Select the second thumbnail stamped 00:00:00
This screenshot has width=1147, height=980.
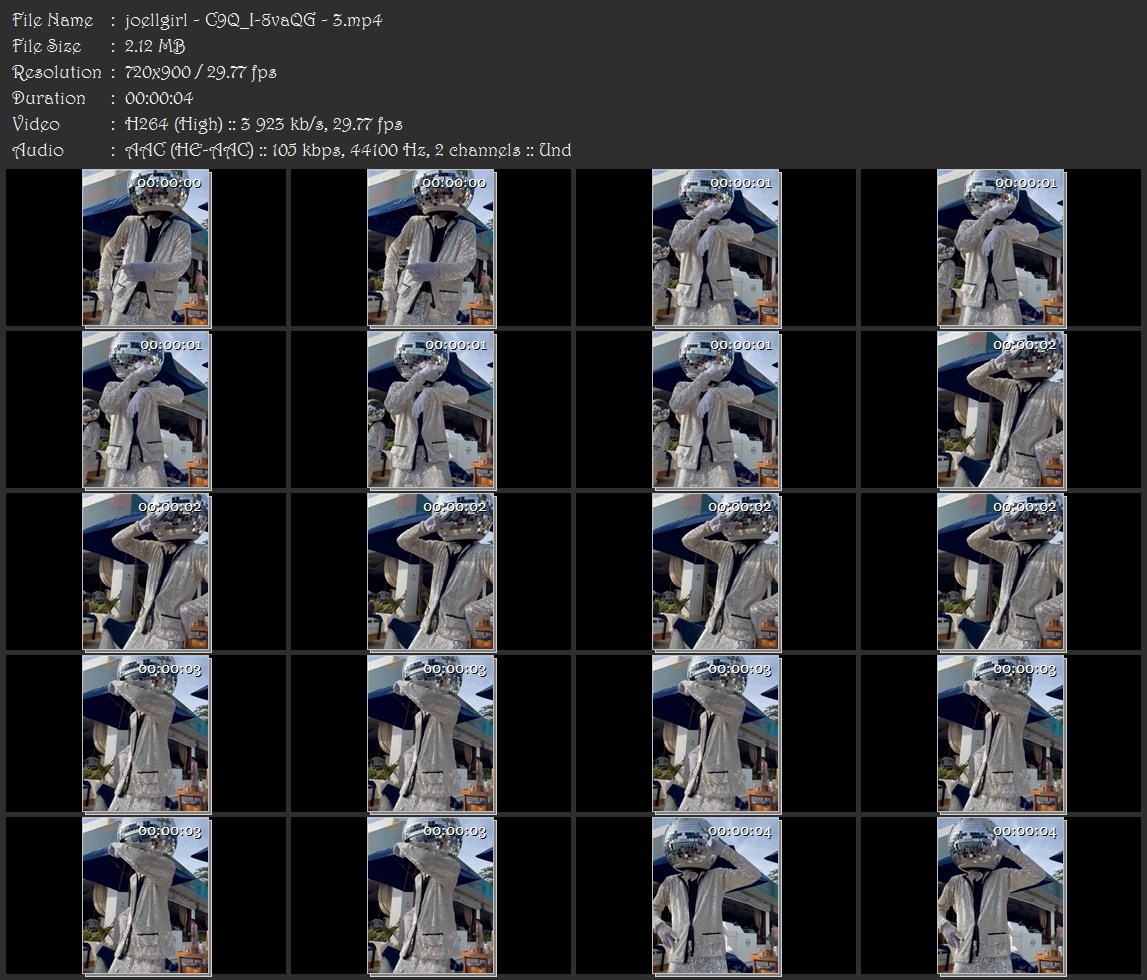[x=431, y=248]
